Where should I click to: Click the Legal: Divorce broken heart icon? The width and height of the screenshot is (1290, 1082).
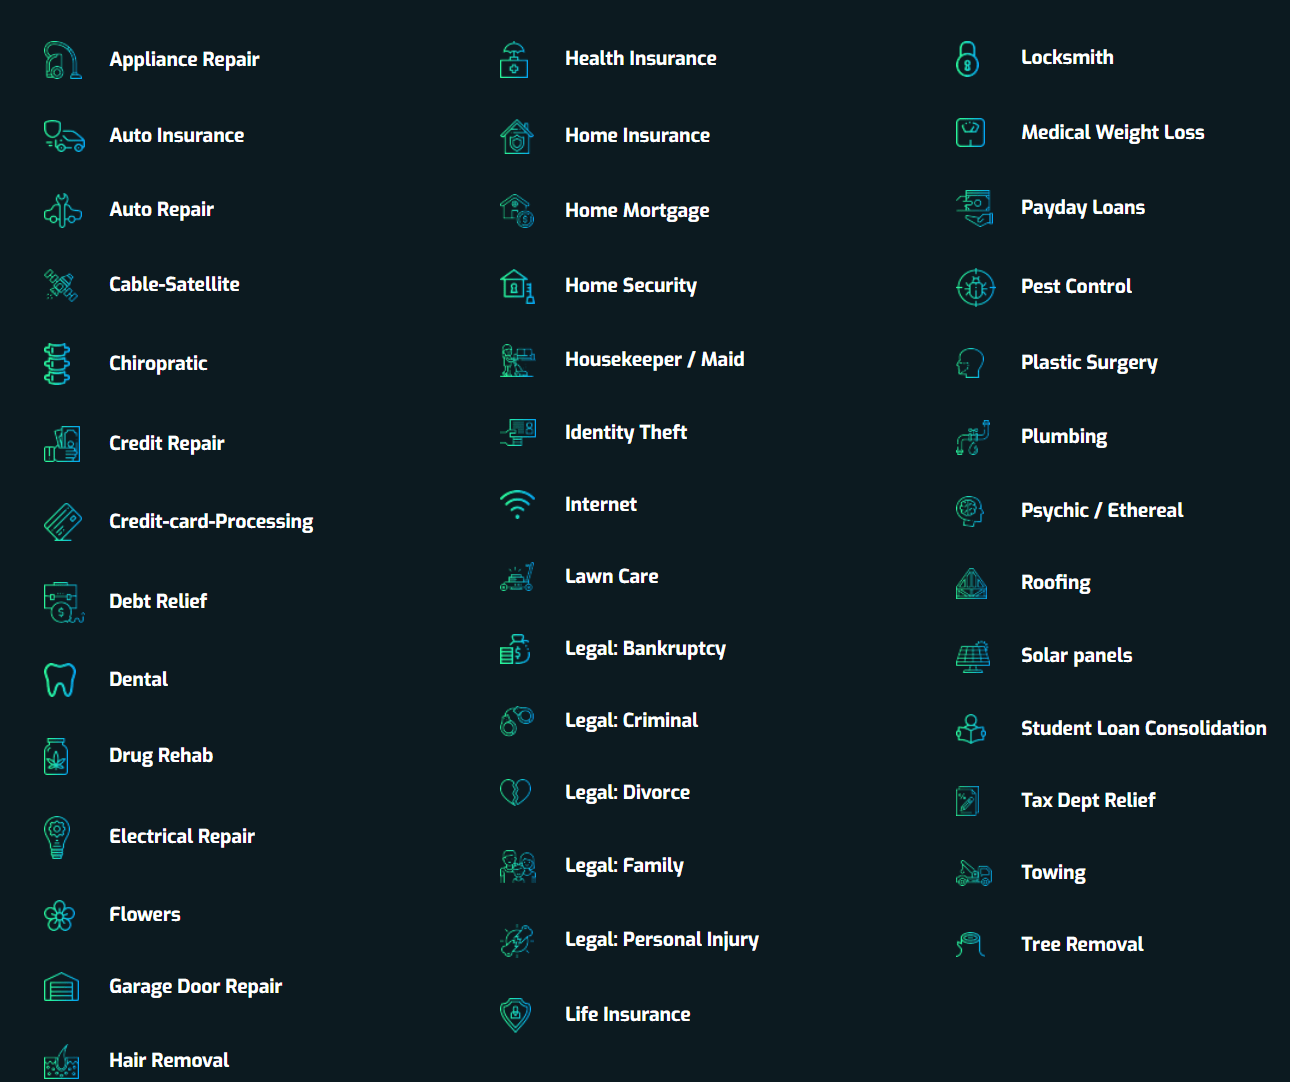tap(516, 793)
